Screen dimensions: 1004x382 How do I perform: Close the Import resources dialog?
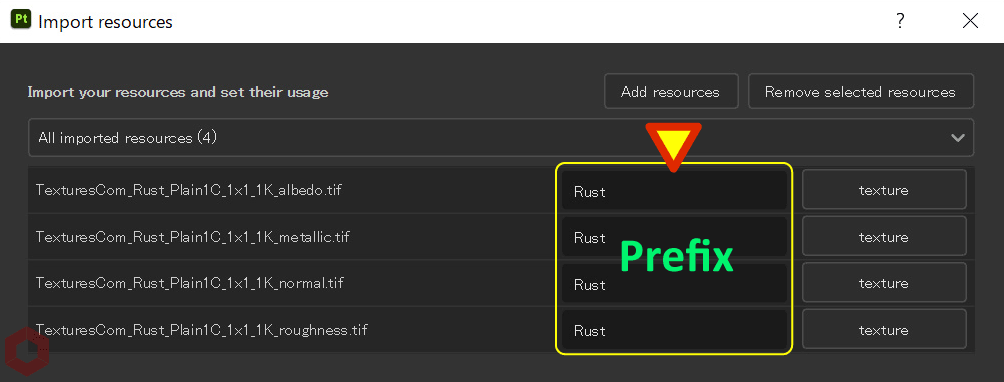pyautogui.click(x=971, y=21)
